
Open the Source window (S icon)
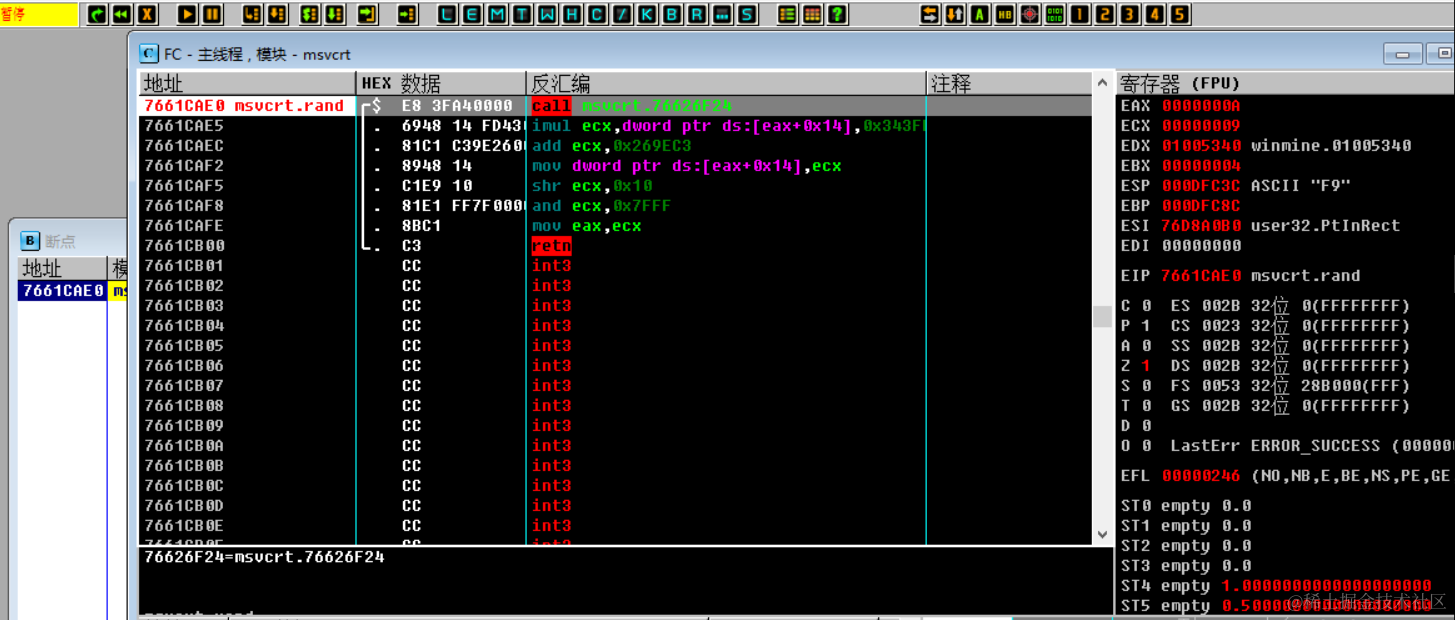(x=748, y=14)
